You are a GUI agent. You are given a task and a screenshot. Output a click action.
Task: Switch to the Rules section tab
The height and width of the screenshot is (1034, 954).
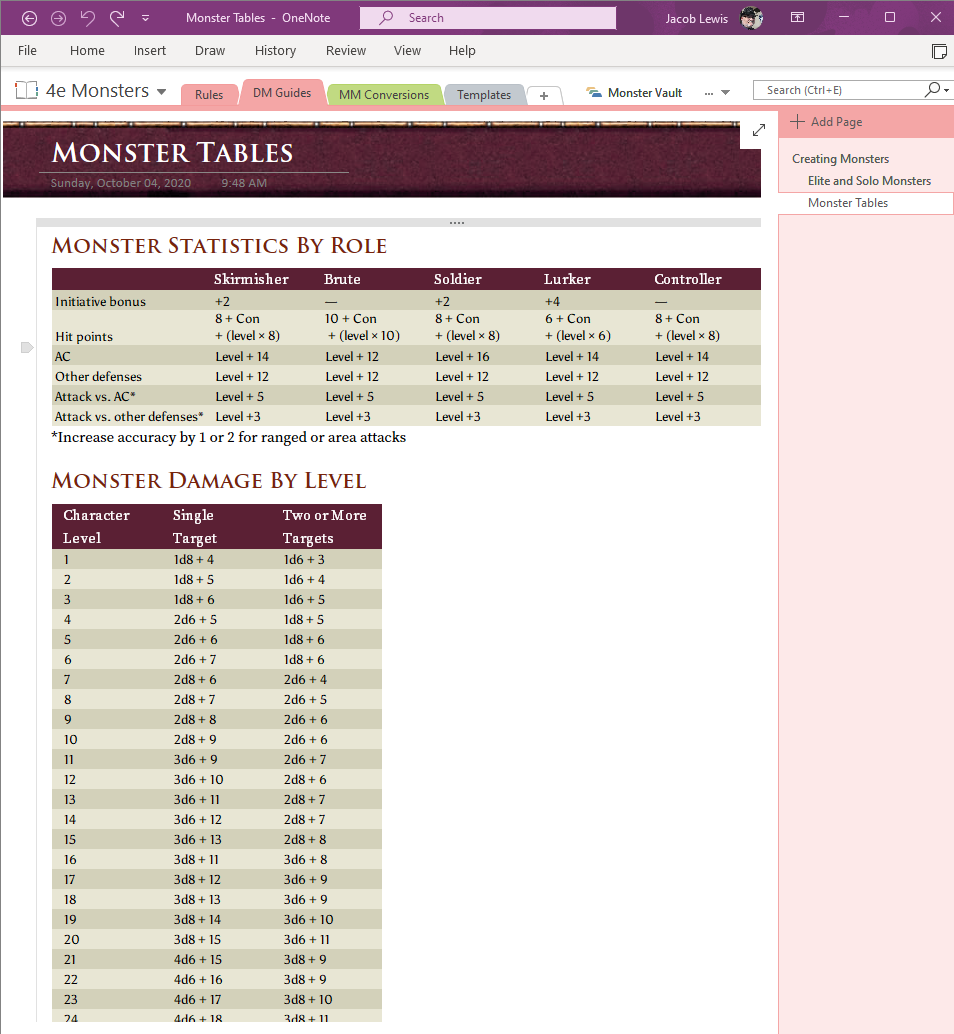click(209, 95)
